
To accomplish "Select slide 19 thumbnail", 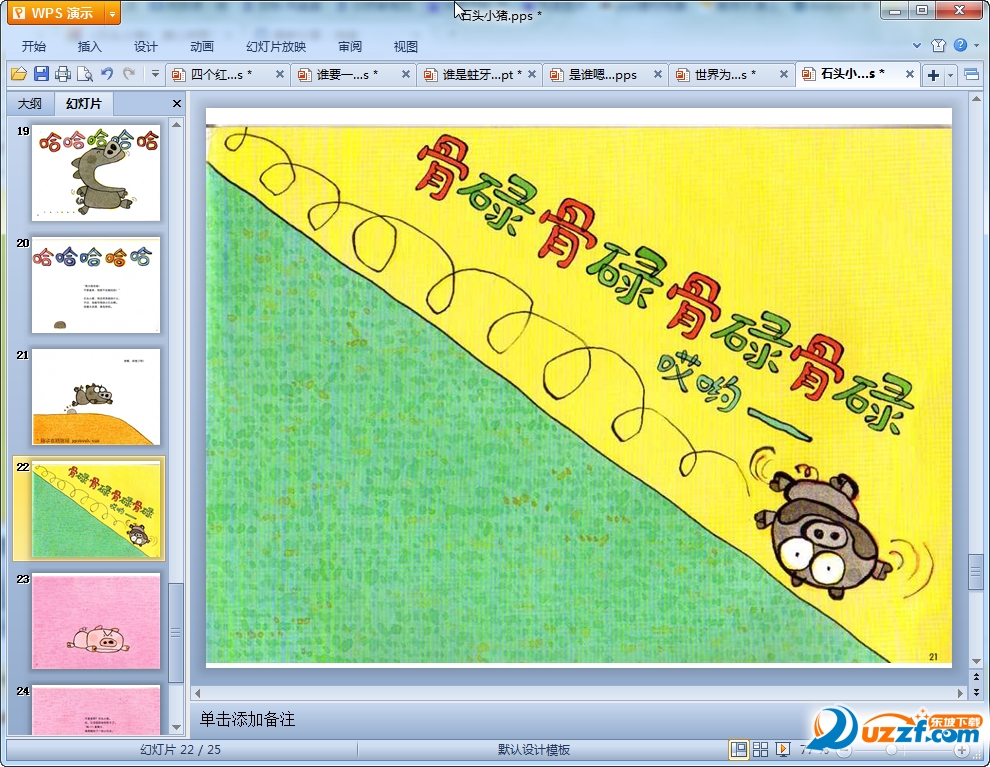I will pos(96,172).
